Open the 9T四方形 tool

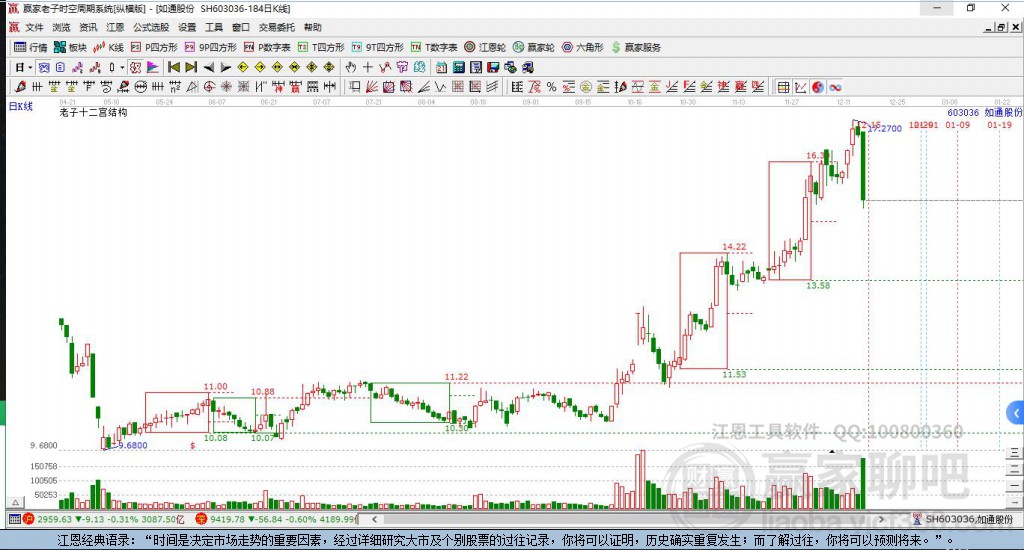click(x=377, y=47)
